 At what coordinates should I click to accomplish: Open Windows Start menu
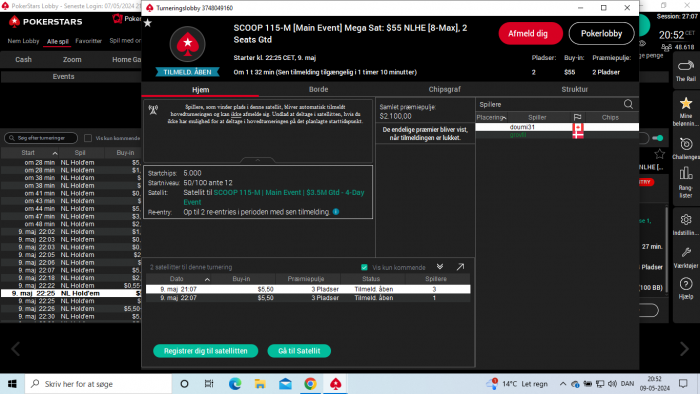(12, 384)
